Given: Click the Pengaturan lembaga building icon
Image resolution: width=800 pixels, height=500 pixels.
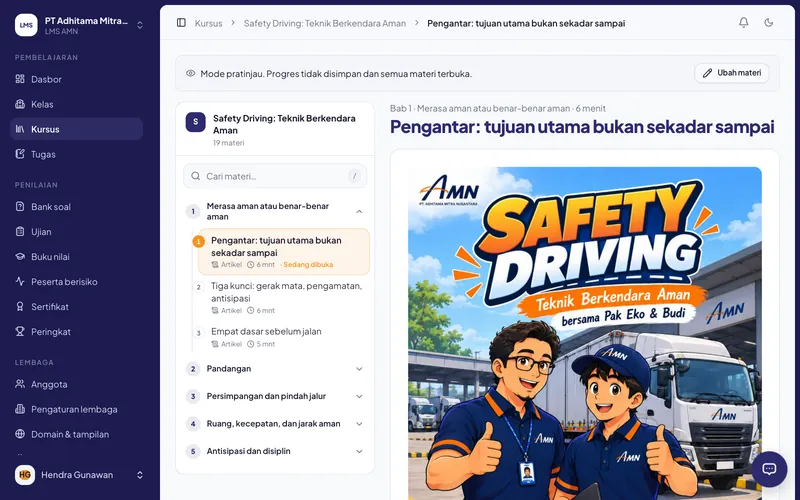Looking at the screenshot, I should 20,409.
